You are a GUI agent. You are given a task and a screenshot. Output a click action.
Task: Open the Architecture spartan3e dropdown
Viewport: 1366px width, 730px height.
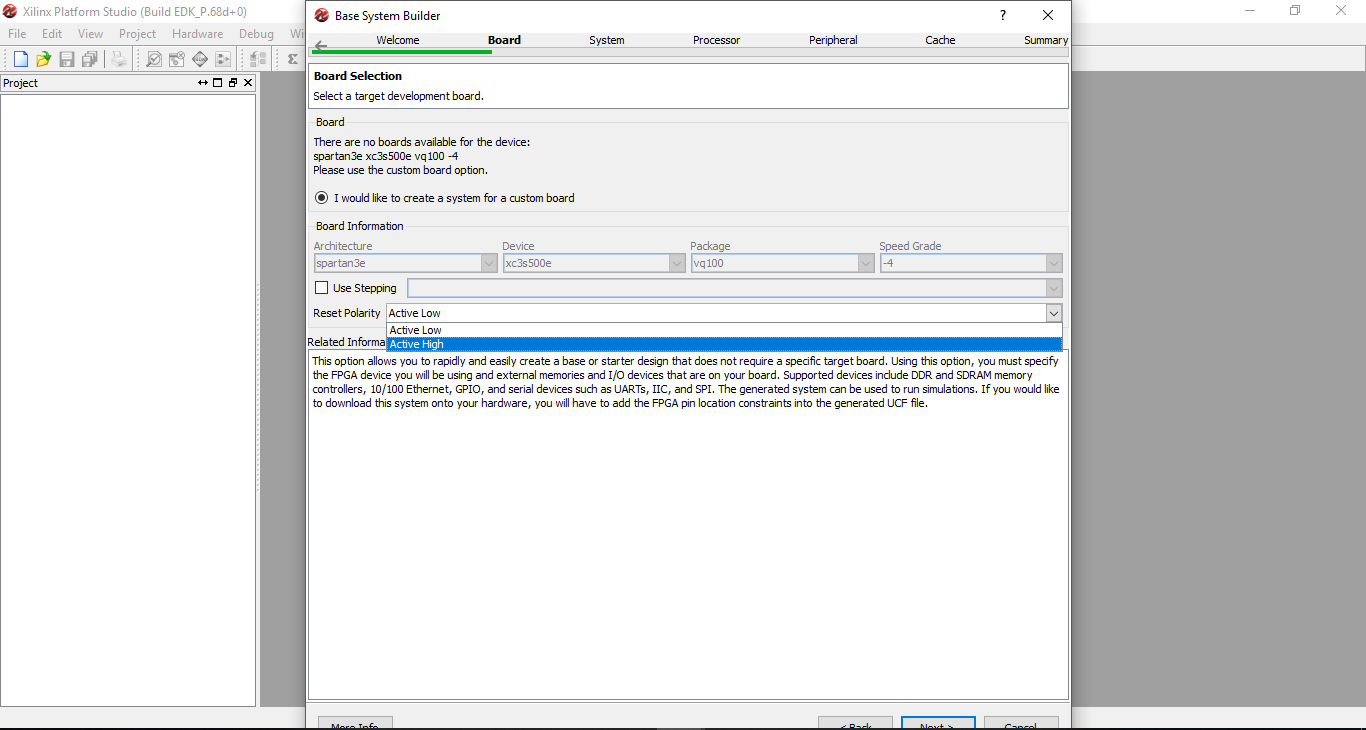pos(405,263)
